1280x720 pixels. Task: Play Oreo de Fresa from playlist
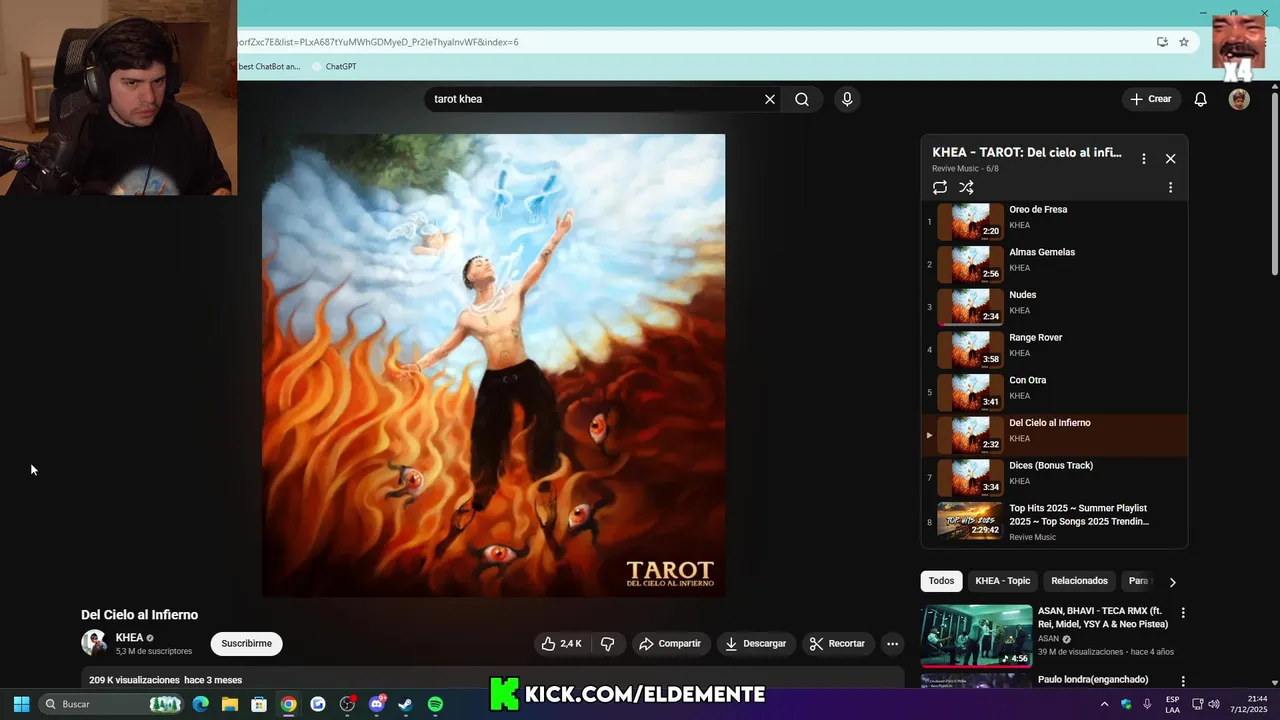1054,222
